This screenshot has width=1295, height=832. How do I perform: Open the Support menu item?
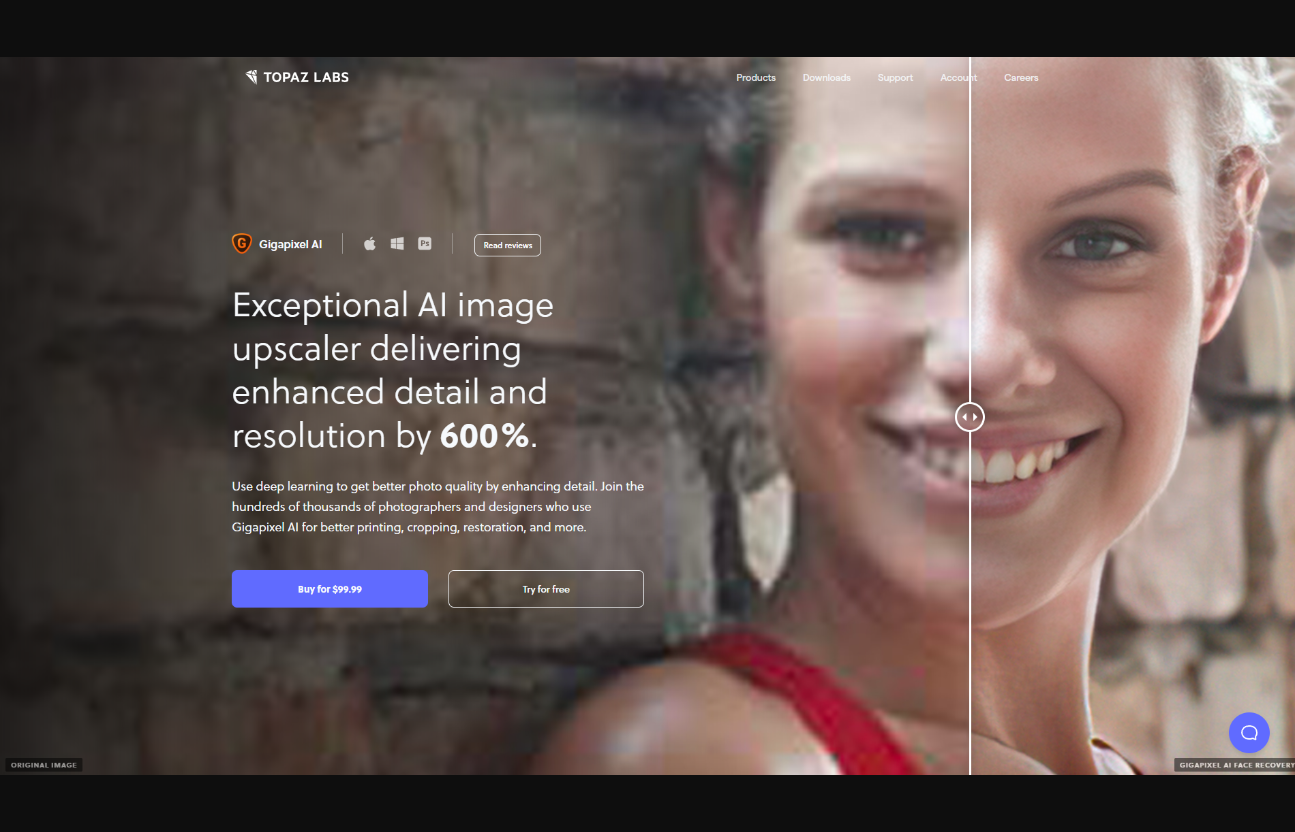tap(895, 78)
